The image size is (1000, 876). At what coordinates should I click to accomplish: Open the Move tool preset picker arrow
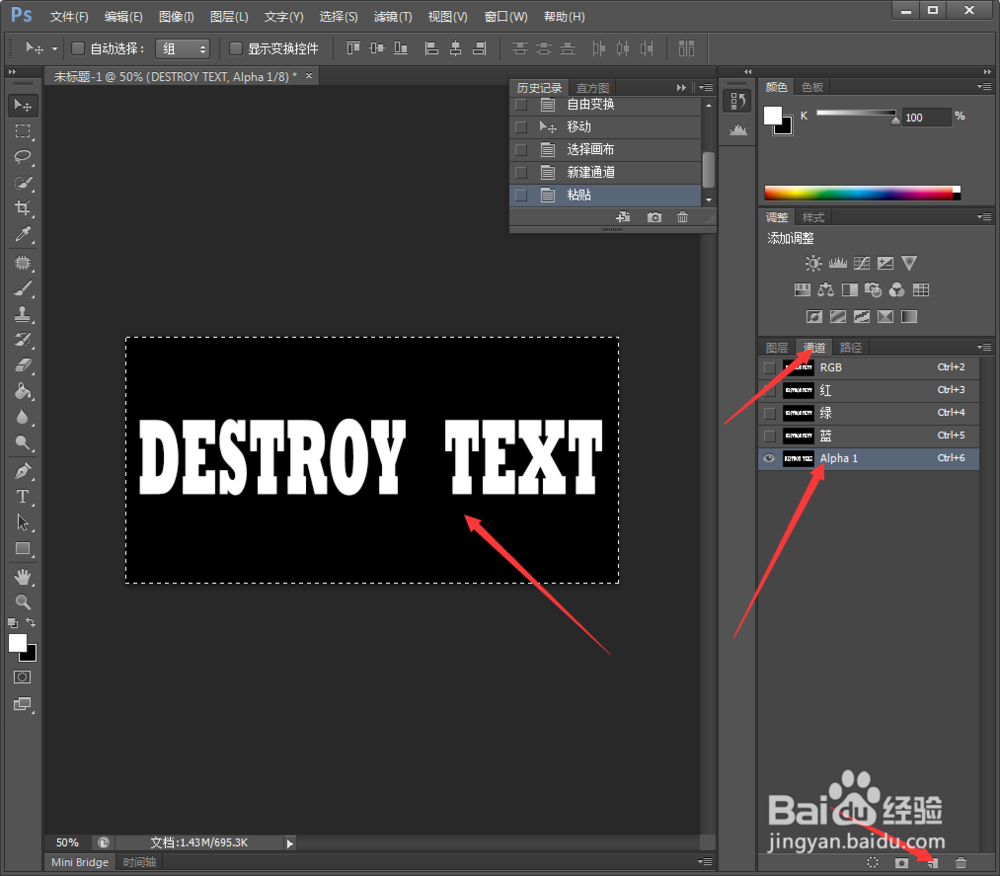tap(54, 48)
